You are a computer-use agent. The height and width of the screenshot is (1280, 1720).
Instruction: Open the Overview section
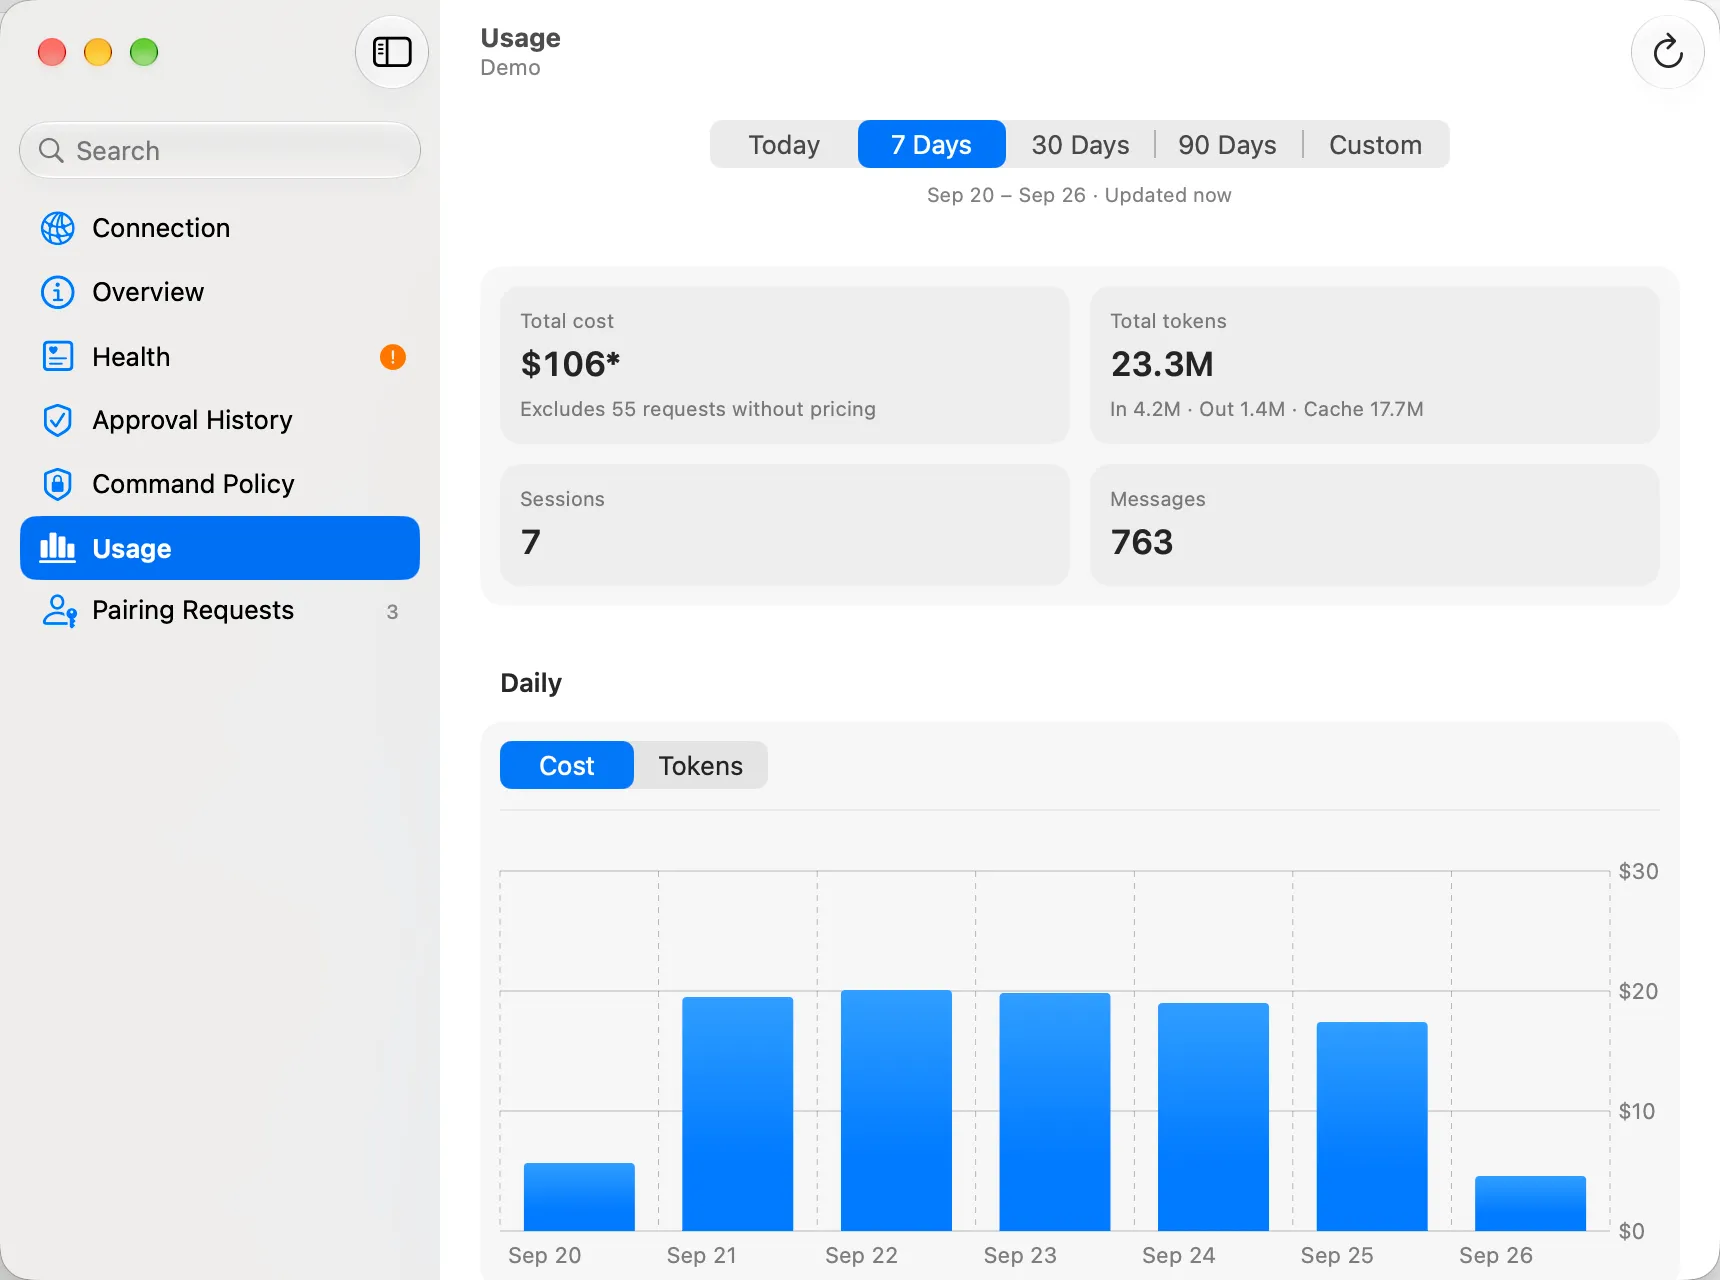point(220,292)
